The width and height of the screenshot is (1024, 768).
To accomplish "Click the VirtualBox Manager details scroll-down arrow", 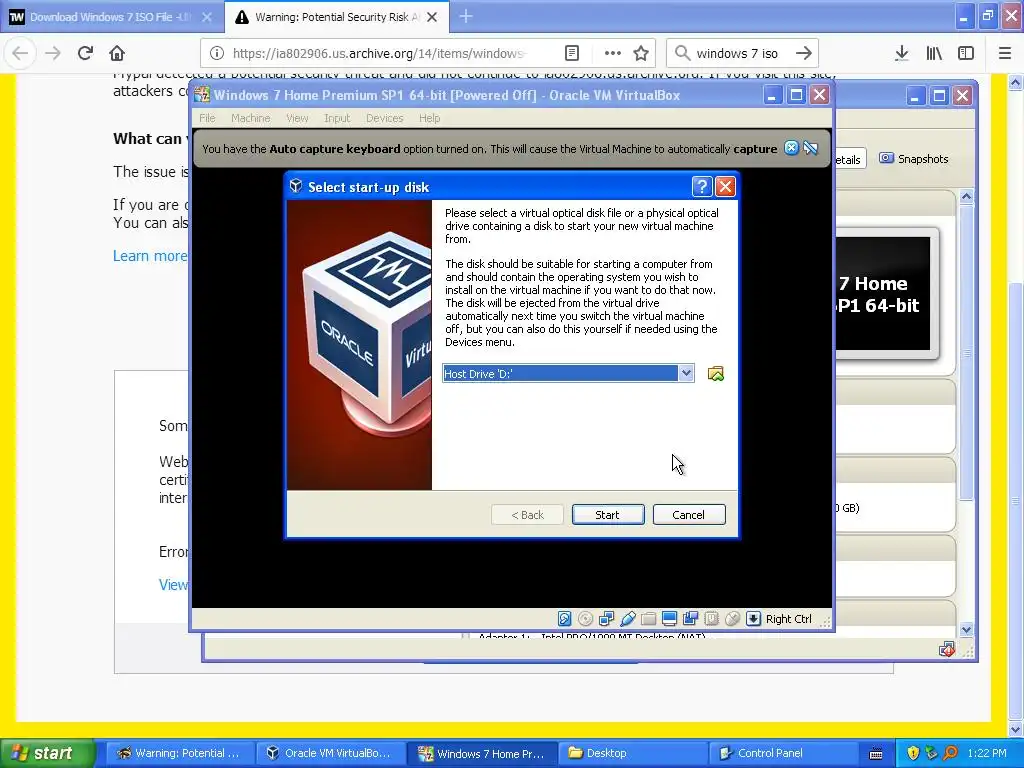I will 967,630.
